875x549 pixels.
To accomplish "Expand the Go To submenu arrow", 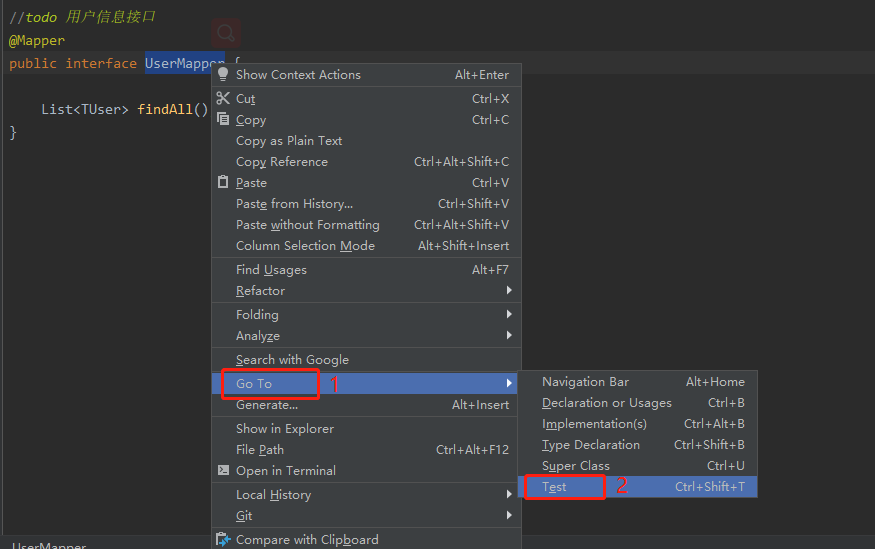I will point(509,383).
